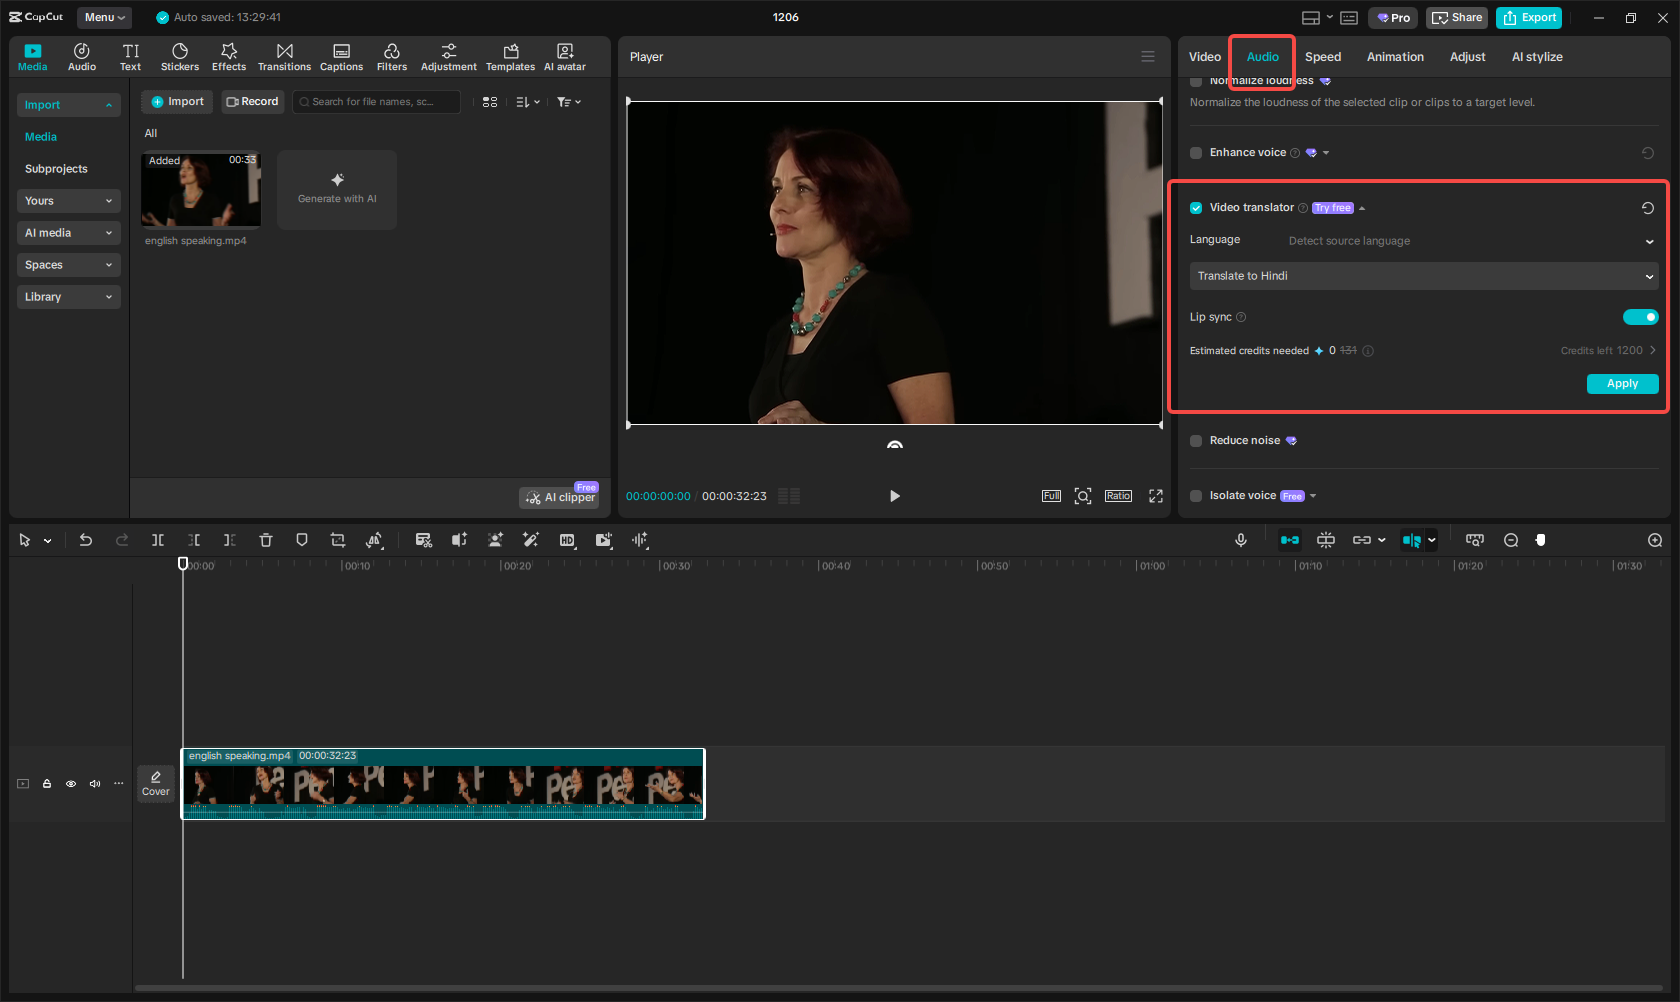Open the Animation tab
This screenshot has width=1680, height=1002.
pyautogui.click(x=1395, y=57)
